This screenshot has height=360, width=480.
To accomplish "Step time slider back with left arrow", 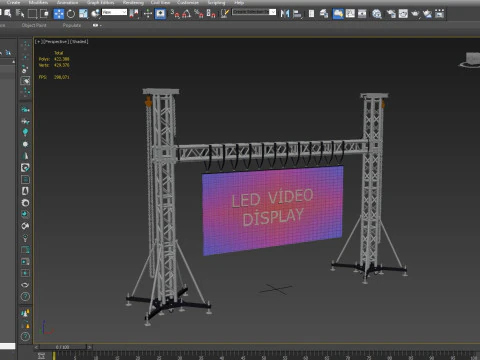I will 36,347.
